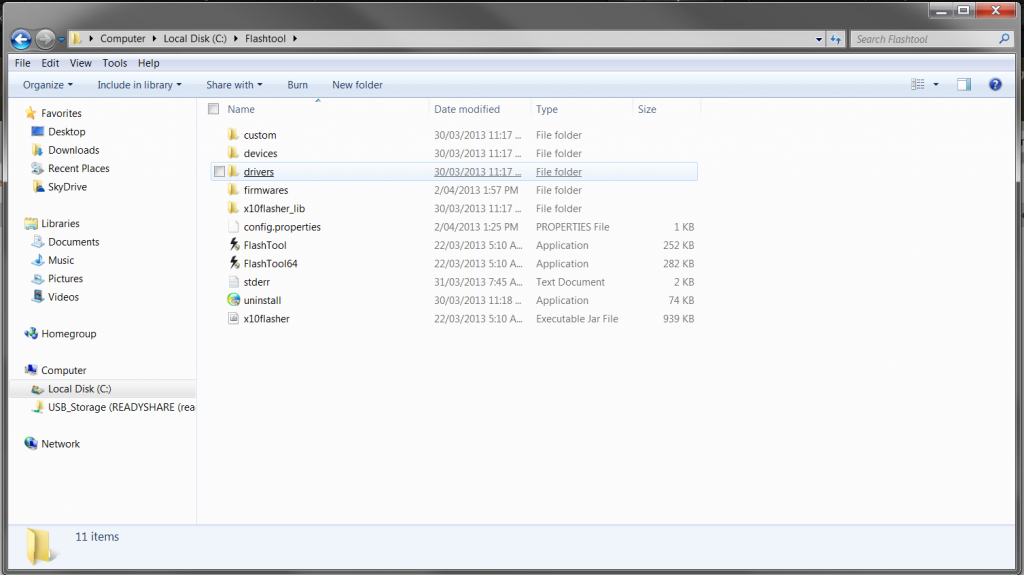Open the Edit menu

pyautogui.click(x=50, y=63)
